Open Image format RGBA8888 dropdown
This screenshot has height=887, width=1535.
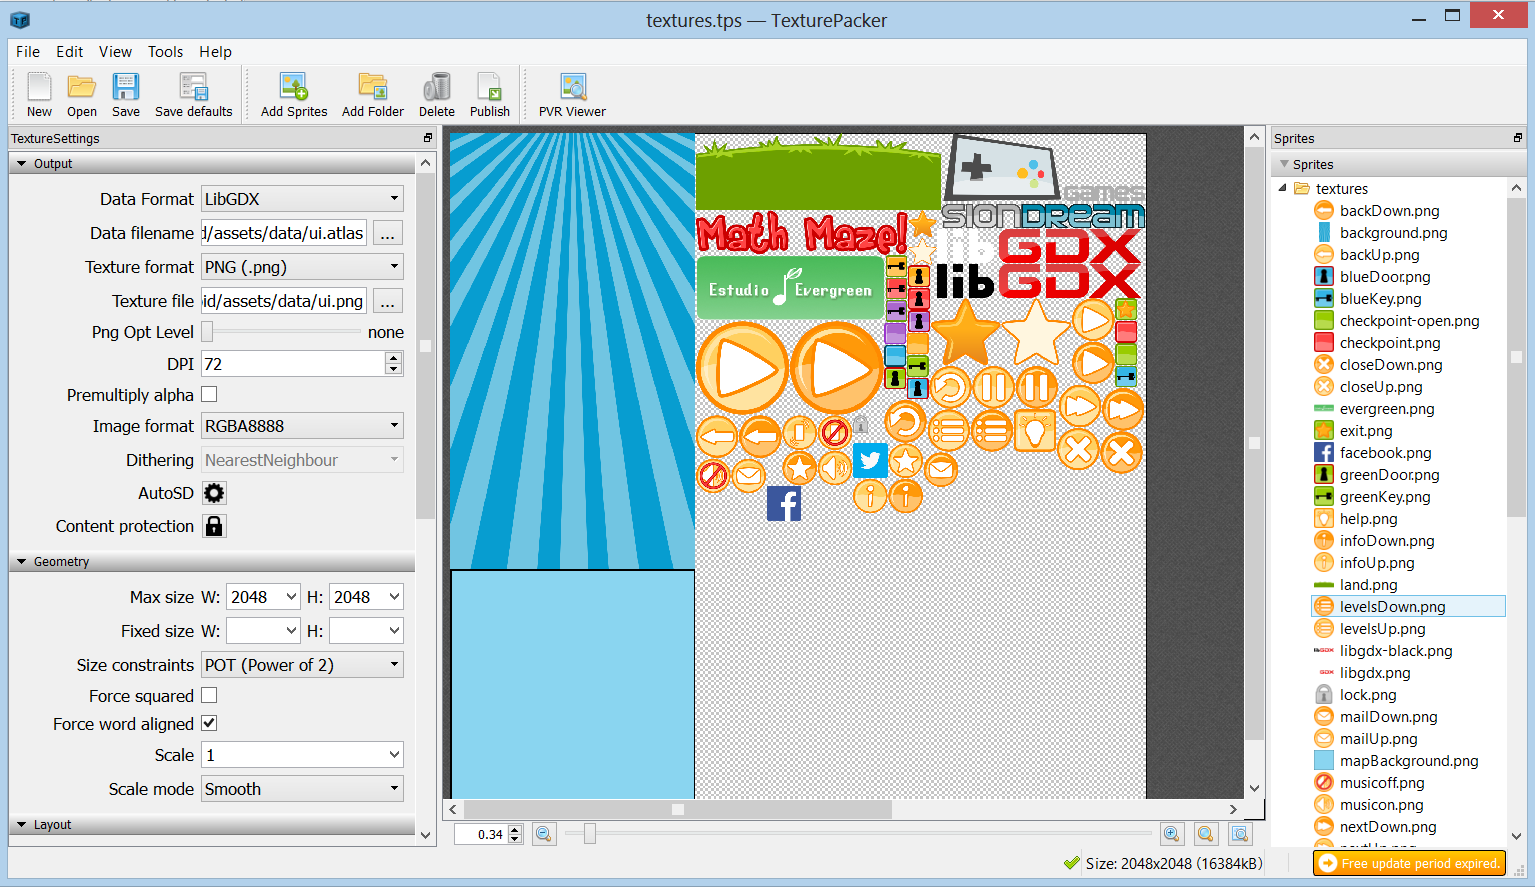302,426
